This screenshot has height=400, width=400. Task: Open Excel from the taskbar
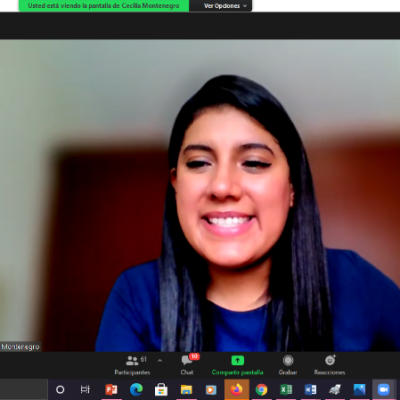(x=286, y=389)
